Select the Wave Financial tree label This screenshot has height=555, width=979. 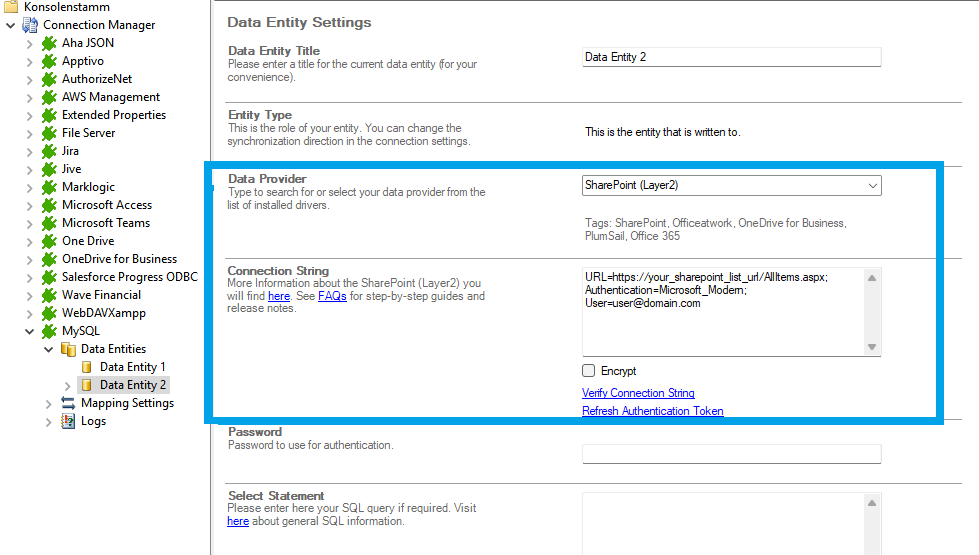[x=101, y=295]
